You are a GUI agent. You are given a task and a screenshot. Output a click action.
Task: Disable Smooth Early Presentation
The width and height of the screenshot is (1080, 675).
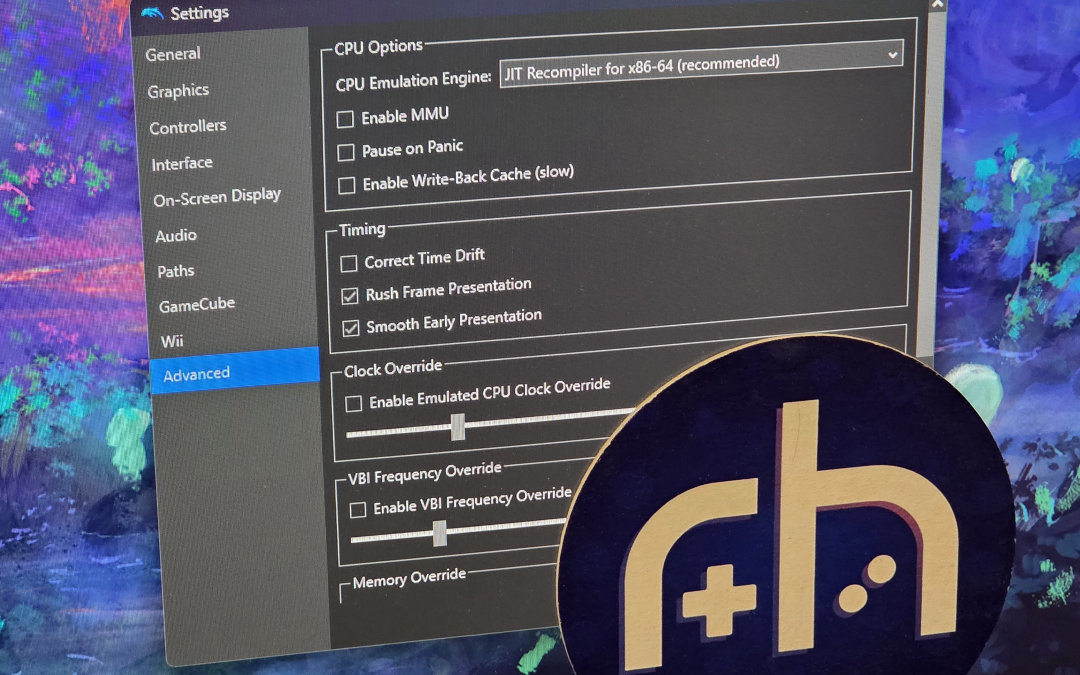click(x=351, y=328)
